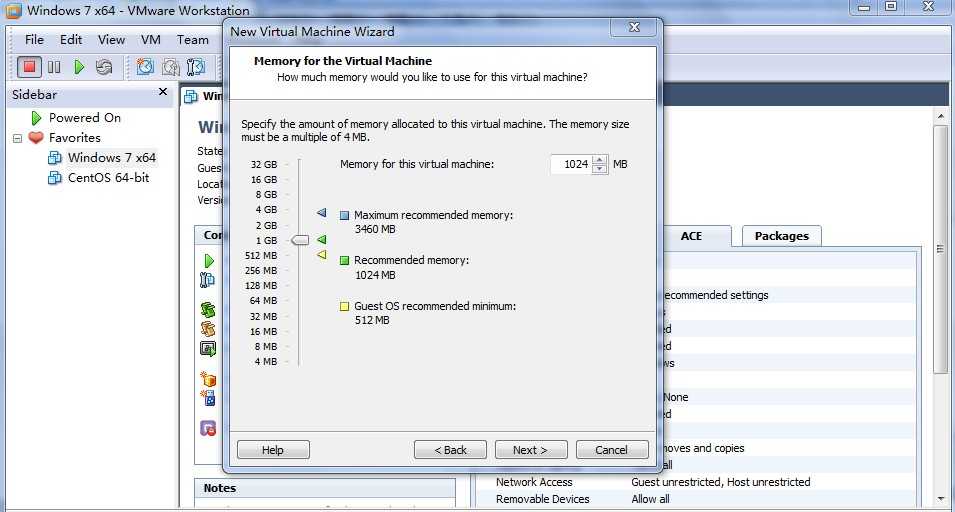Click the Network Access row label
The width and height of the screenshot is (955, 512).
pyautogui.click(x=534, y=482)
